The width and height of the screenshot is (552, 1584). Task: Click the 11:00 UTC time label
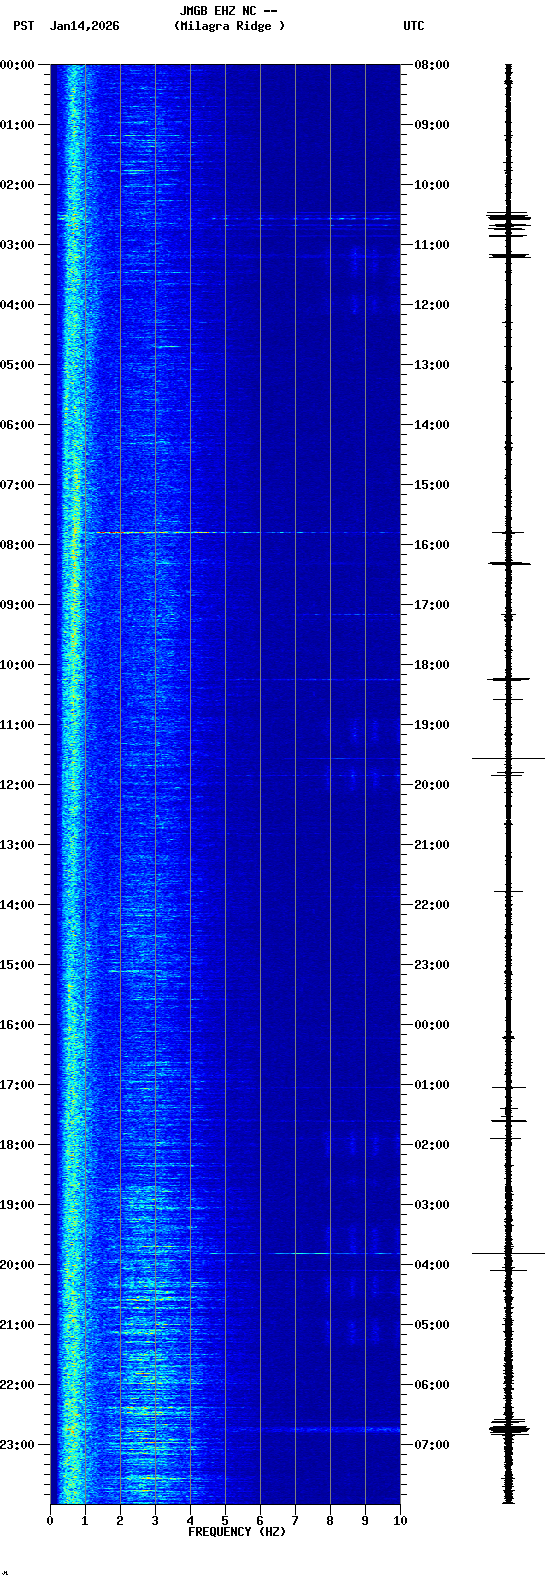click(432, 245)
